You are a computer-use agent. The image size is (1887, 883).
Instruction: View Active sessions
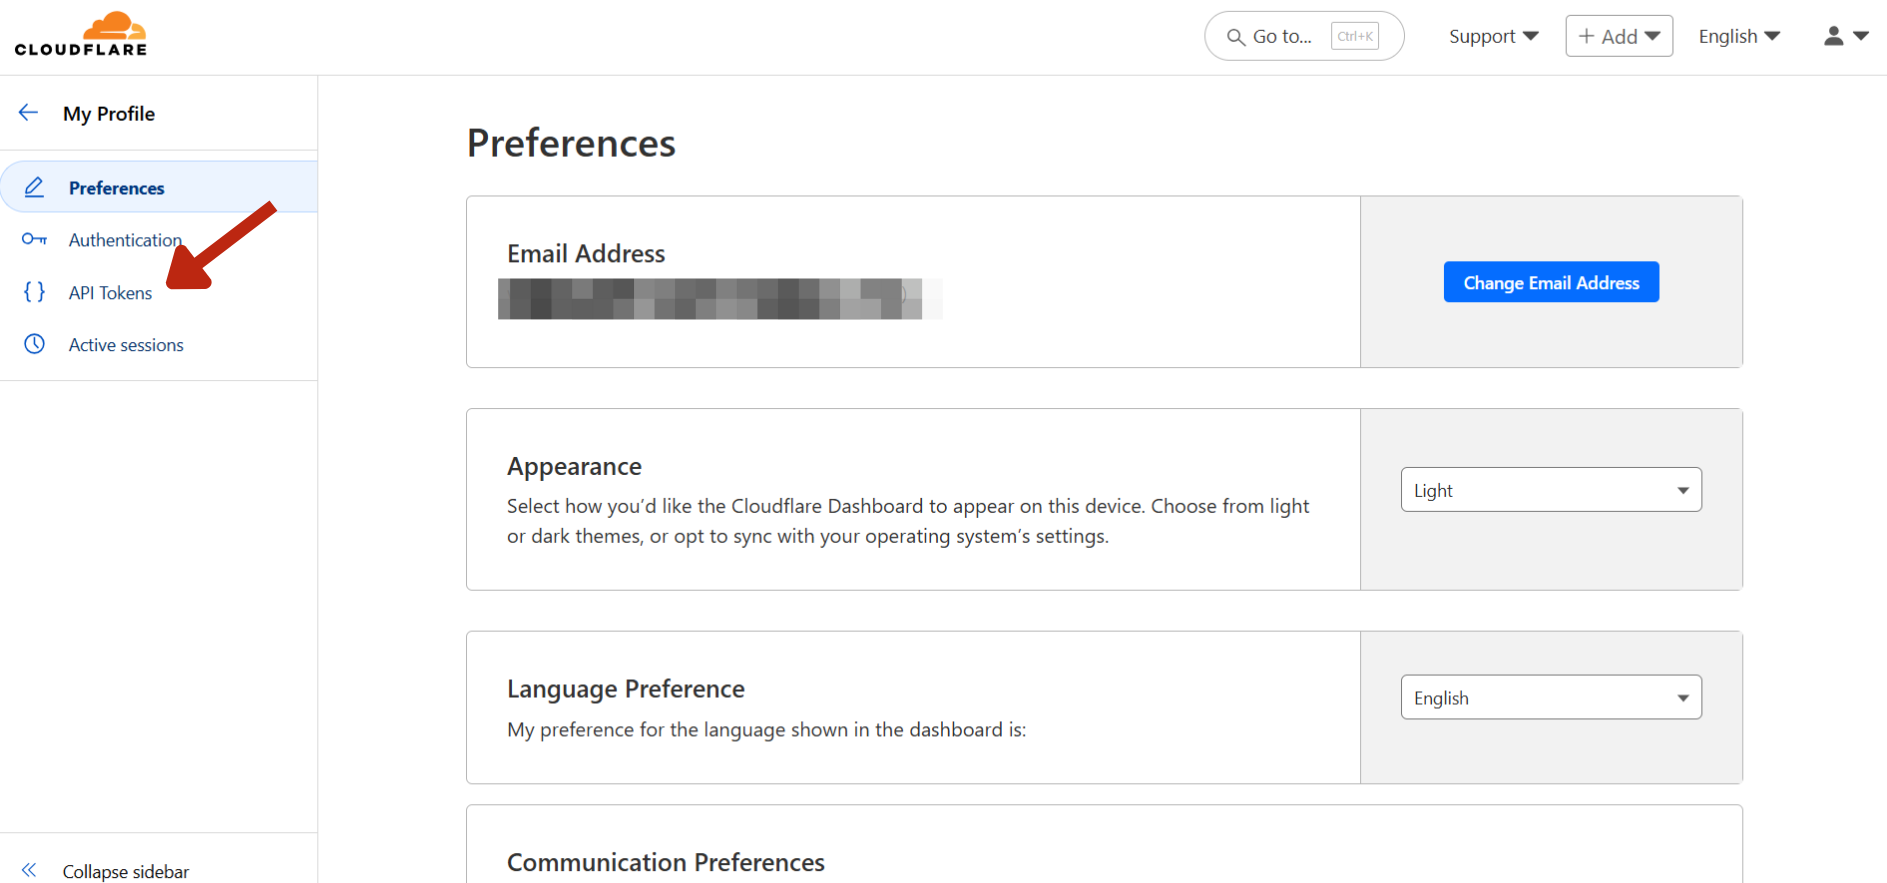(x=126, y=345)
